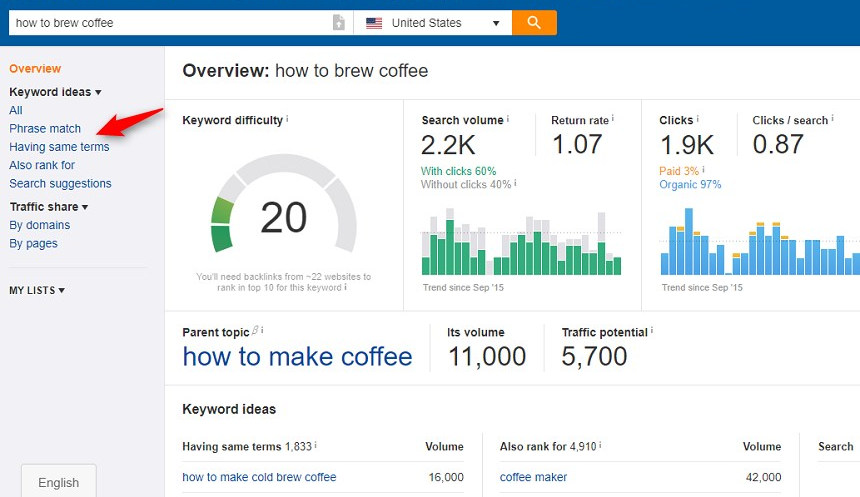
Task: Click the file upload icon in search box
Action: point(339,22)
